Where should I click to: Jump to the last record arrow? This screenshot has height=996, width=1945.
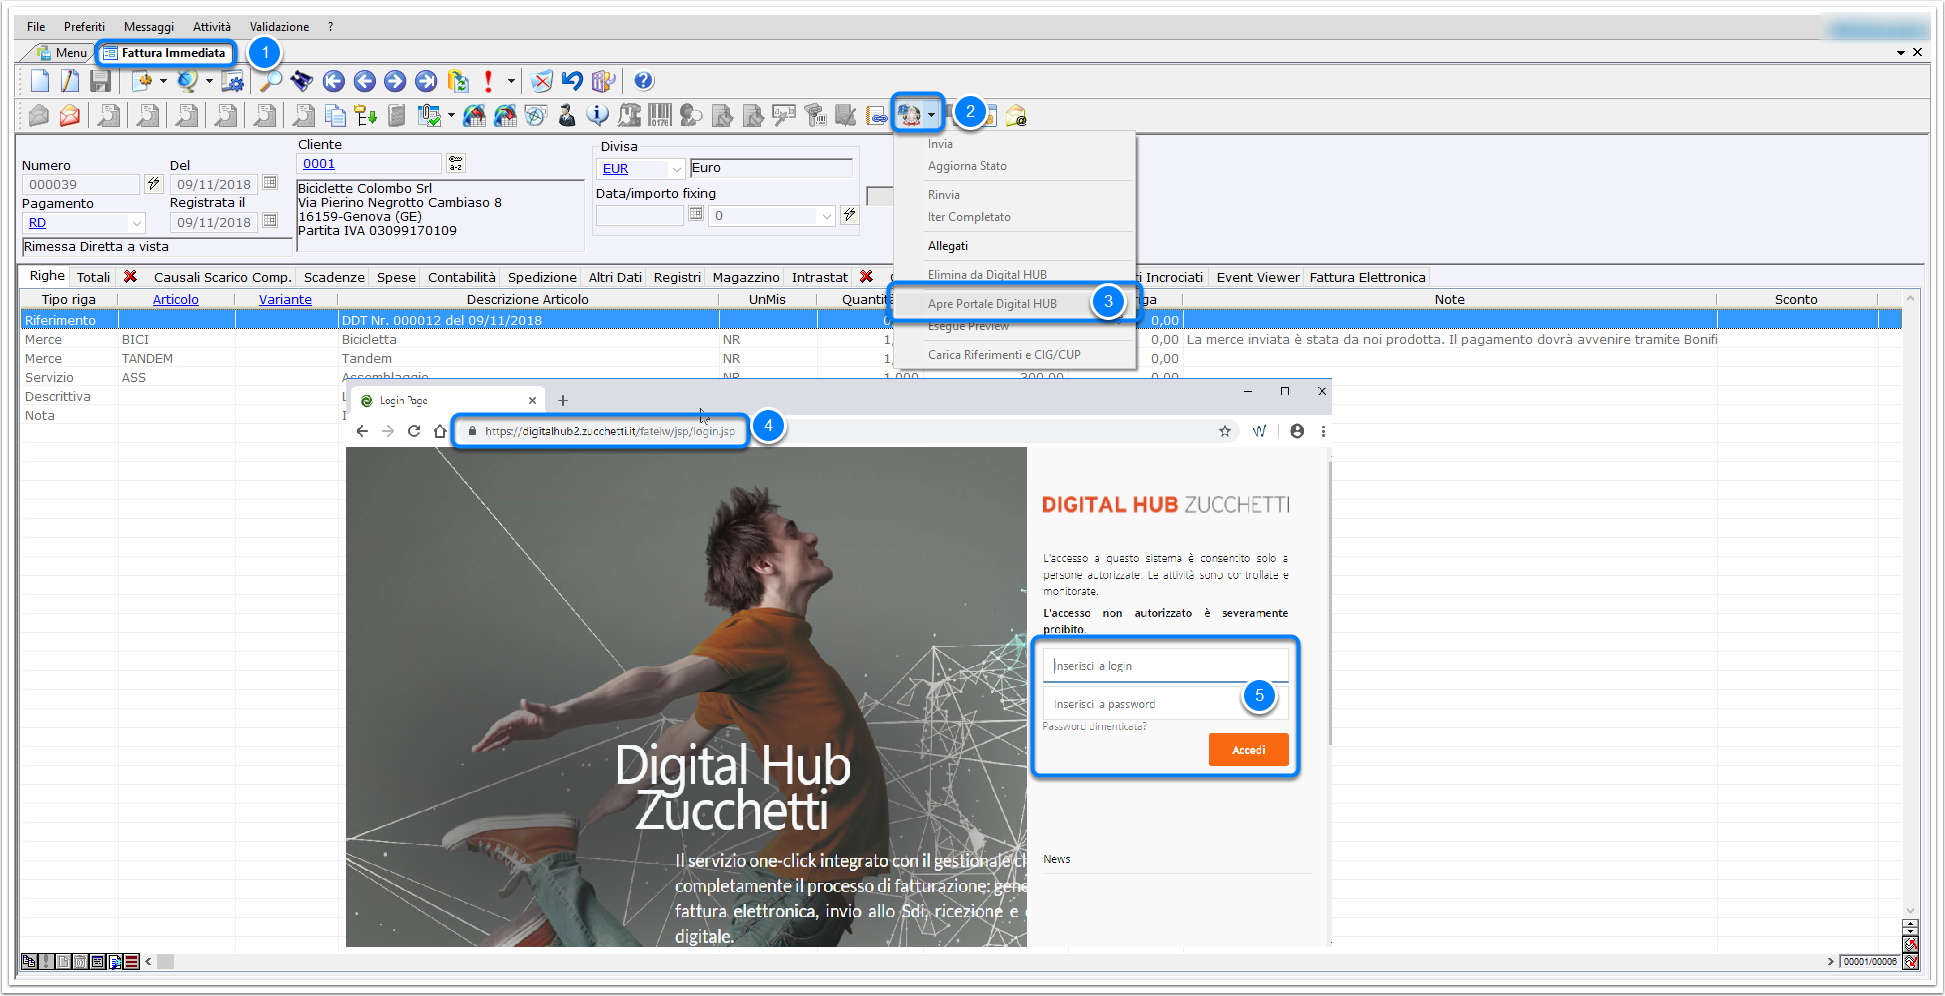426,81
